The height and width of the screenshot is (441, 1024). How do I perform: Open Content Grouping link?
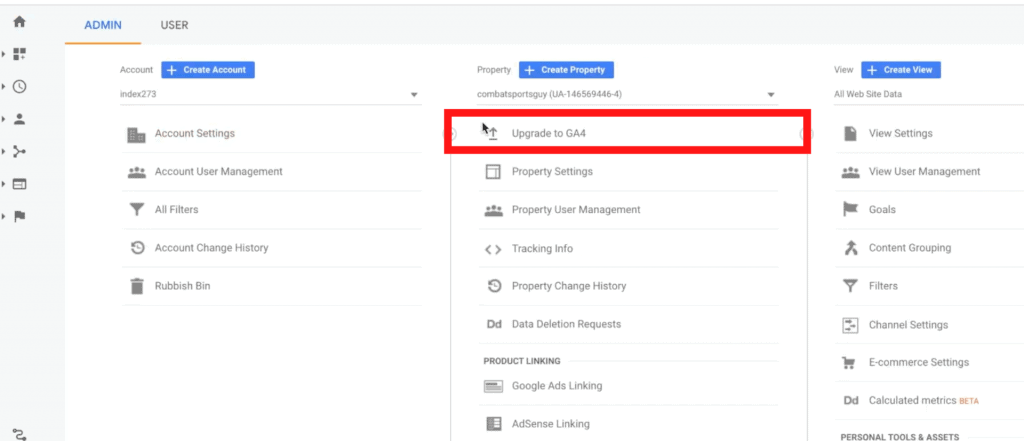pyautogui.click(x=910, y=248)
